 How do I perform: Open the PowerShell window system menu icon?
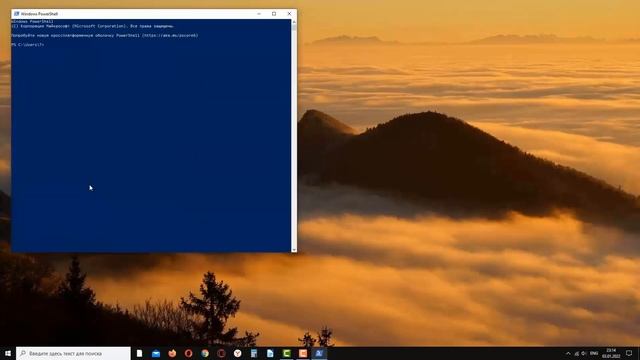[16, 13]
